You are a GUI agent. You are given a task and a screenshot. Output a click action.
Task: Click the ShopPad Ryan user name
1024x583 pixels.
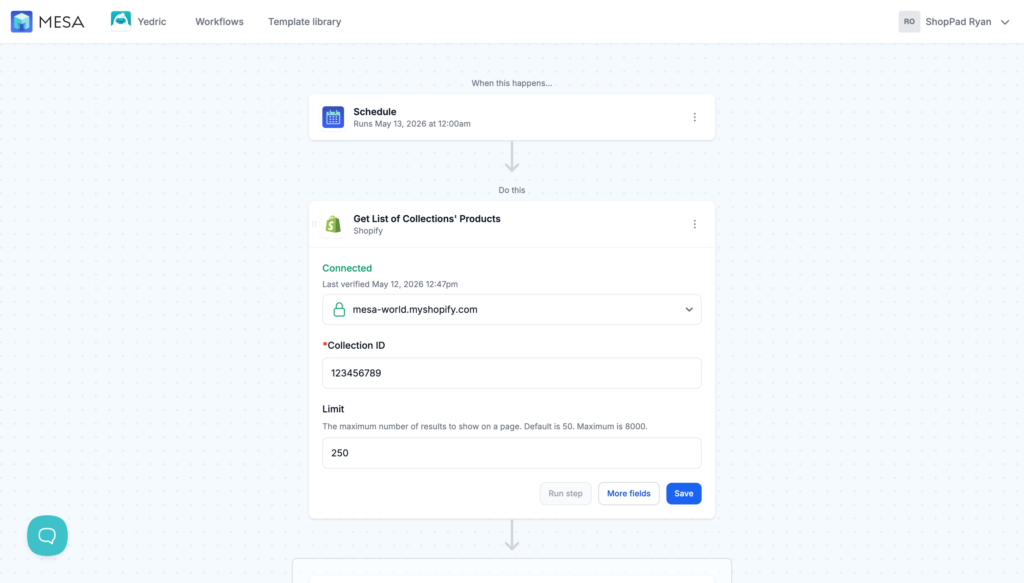958,22
